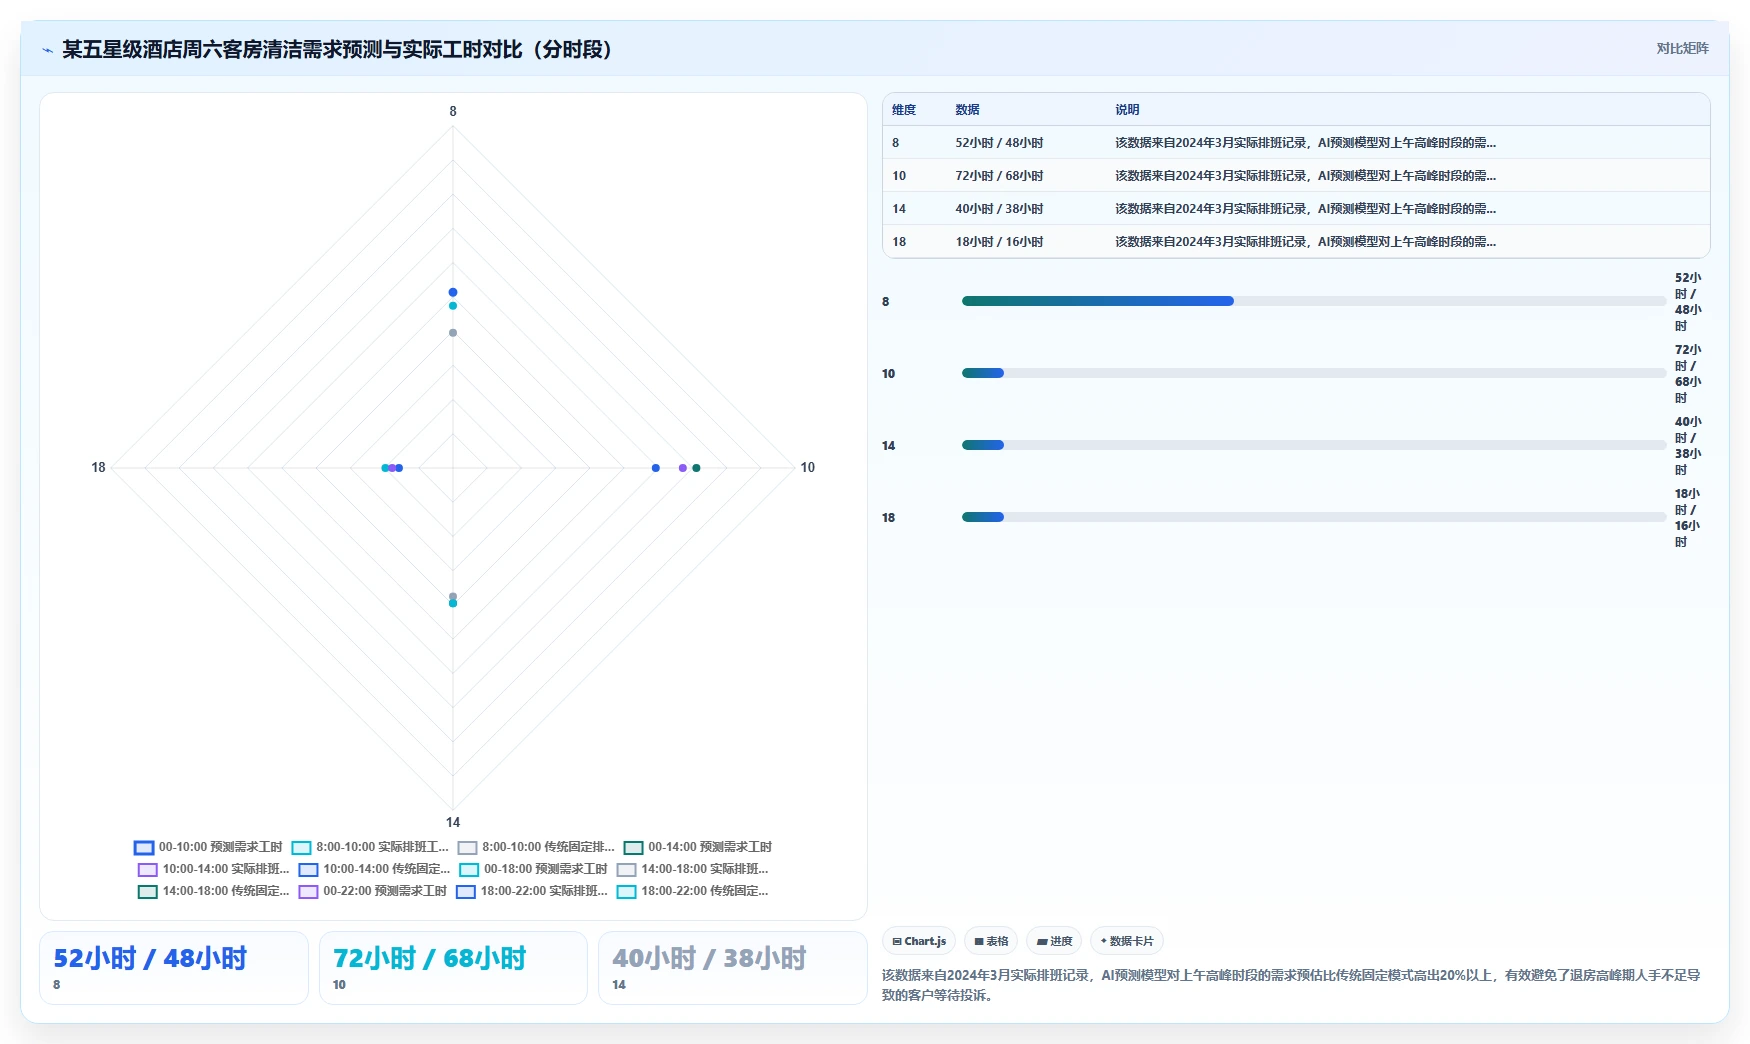Image resolution: width=1750 pixels, height=1044 pixels.
Task: Click radar axis label 18 at left
Action: pyautogui.click(x=98, y=467)
